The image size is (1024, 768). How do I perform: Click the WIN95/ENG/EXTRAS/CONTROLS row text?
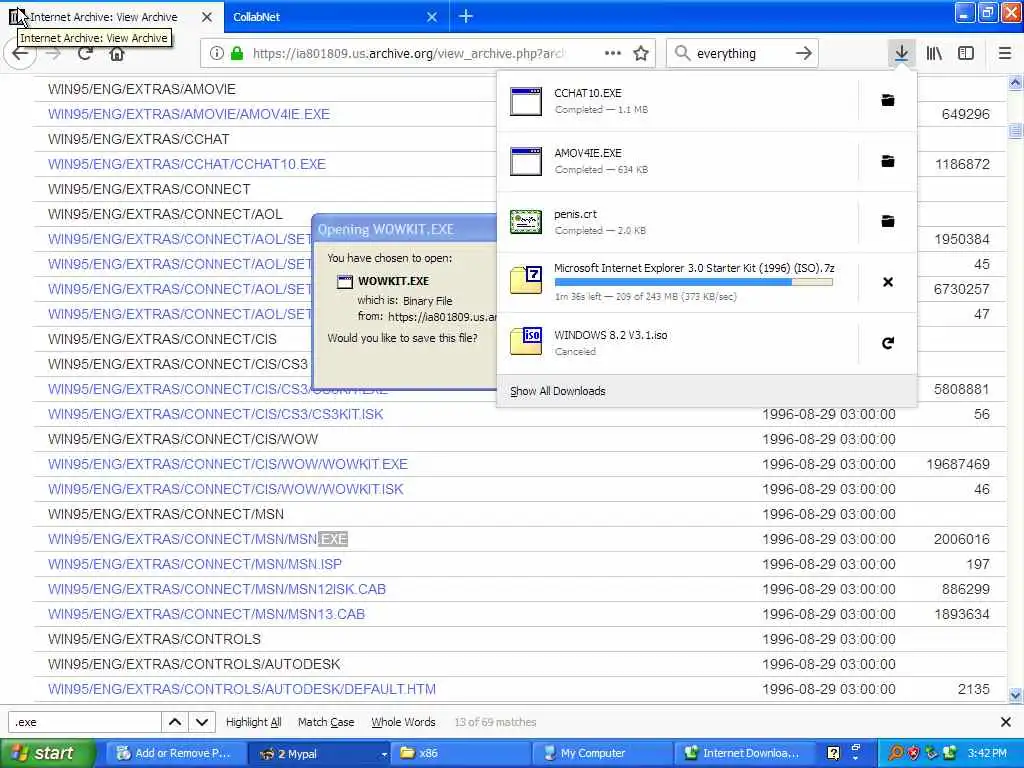click(x=154, y=639)
